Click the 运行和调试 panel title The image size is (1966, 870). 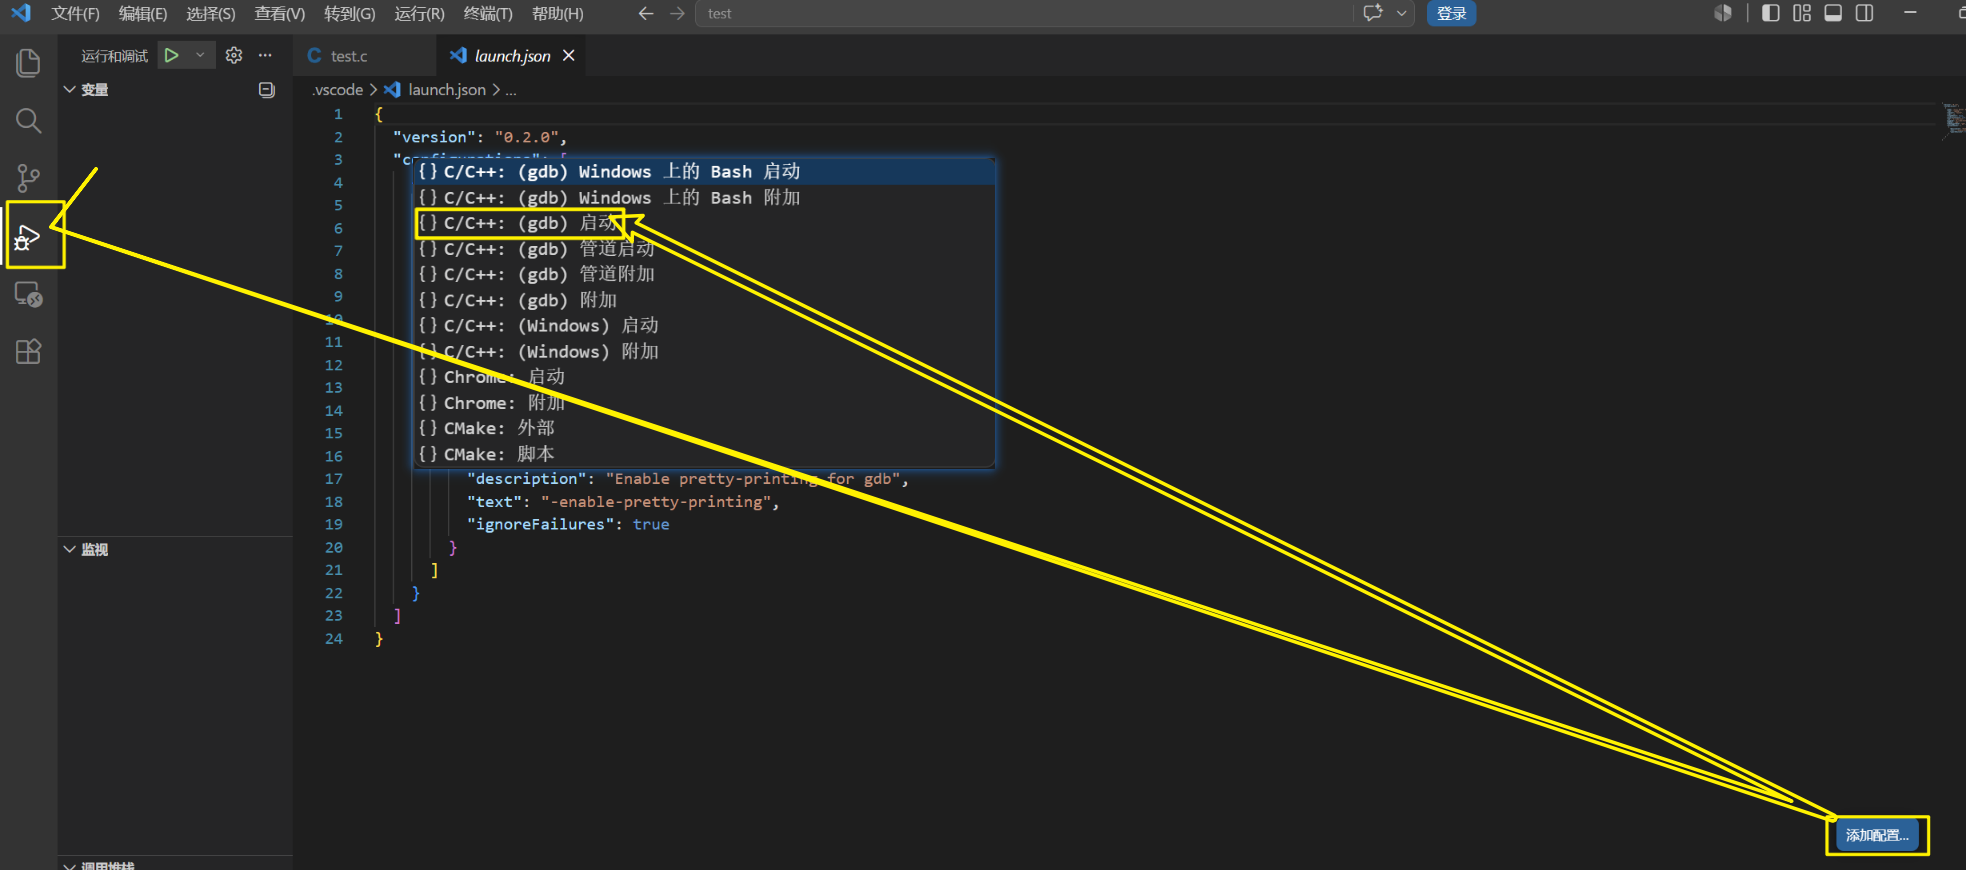115,56
